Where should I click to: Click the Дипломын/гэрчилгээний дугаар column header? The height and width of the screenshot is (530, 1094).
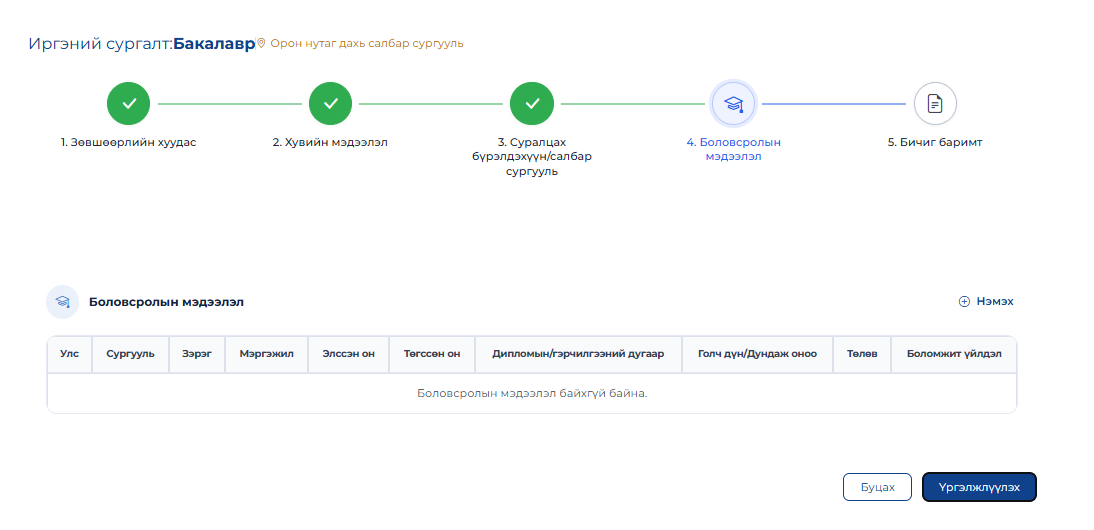coord(578,354)
